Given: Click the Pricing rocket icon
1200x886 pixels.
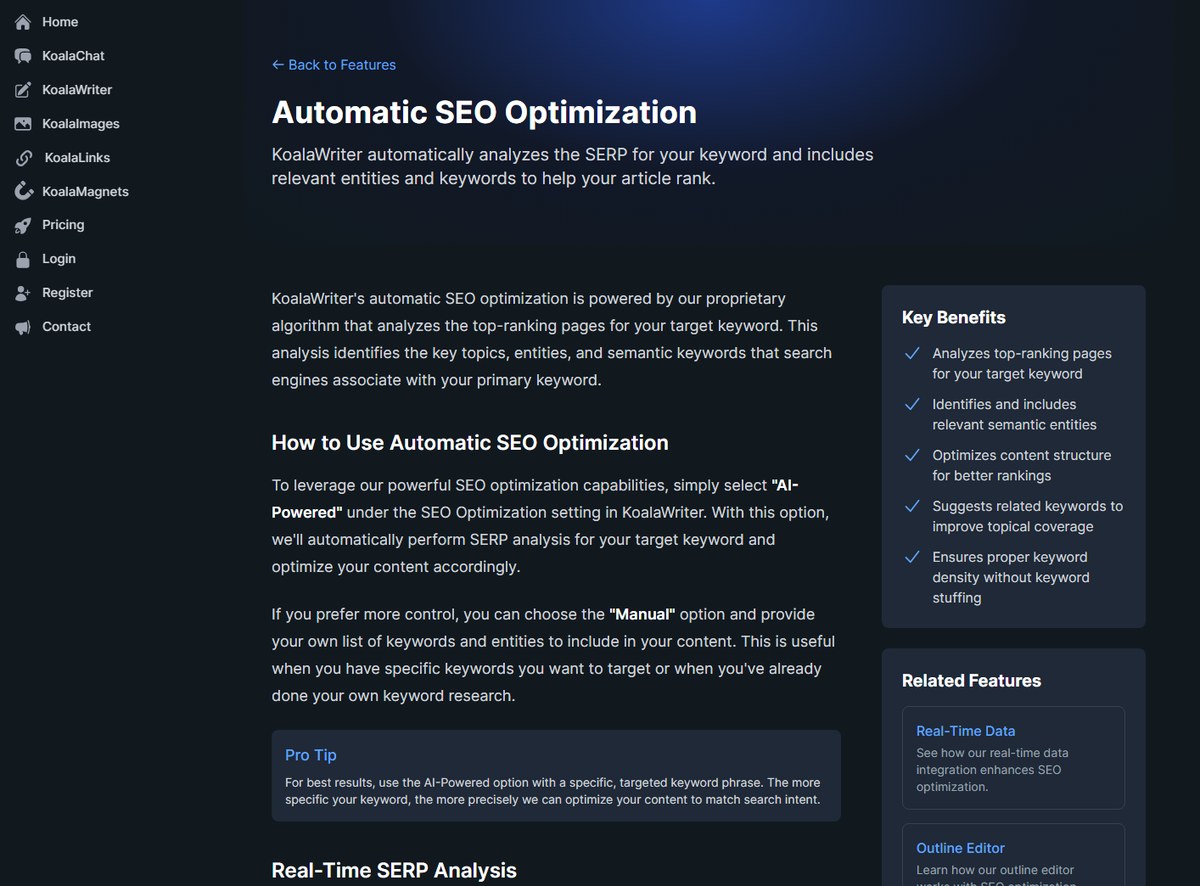Looking at the screenshot, I should [x=23, y=225].
